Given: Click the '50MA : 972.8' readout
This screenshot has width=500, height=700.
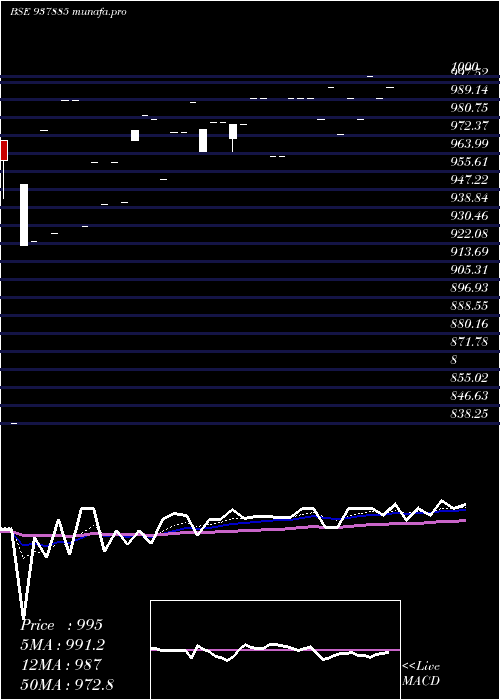Looking at the screenshot, I should click(67, 684).
